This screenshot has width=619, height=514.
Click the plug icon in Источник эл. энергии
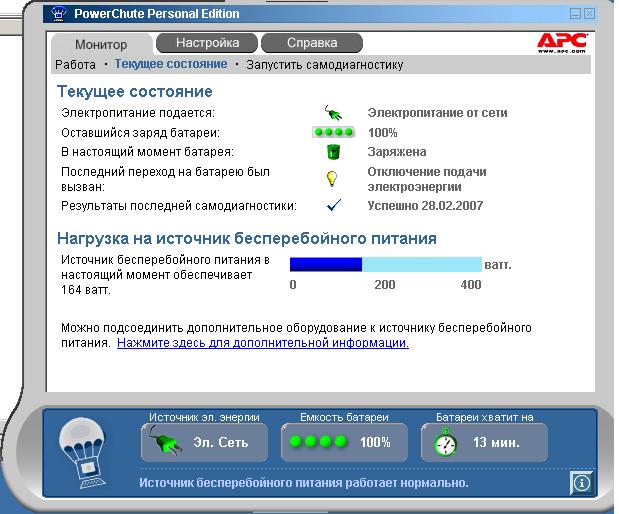165,441
